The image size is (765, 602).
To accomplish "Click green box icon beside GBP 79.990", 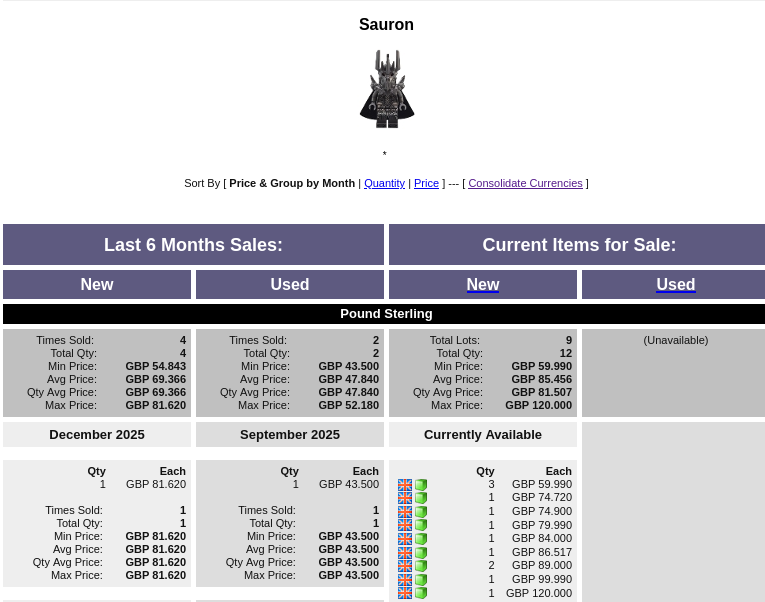I will [421, 525].
